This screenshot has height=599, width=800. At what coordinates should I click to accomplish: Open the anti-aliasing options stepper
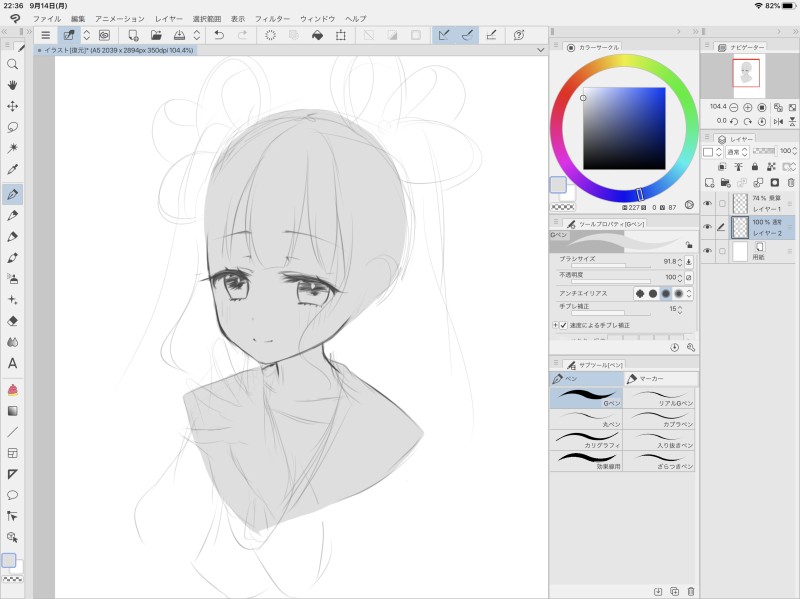coord(689,293)
